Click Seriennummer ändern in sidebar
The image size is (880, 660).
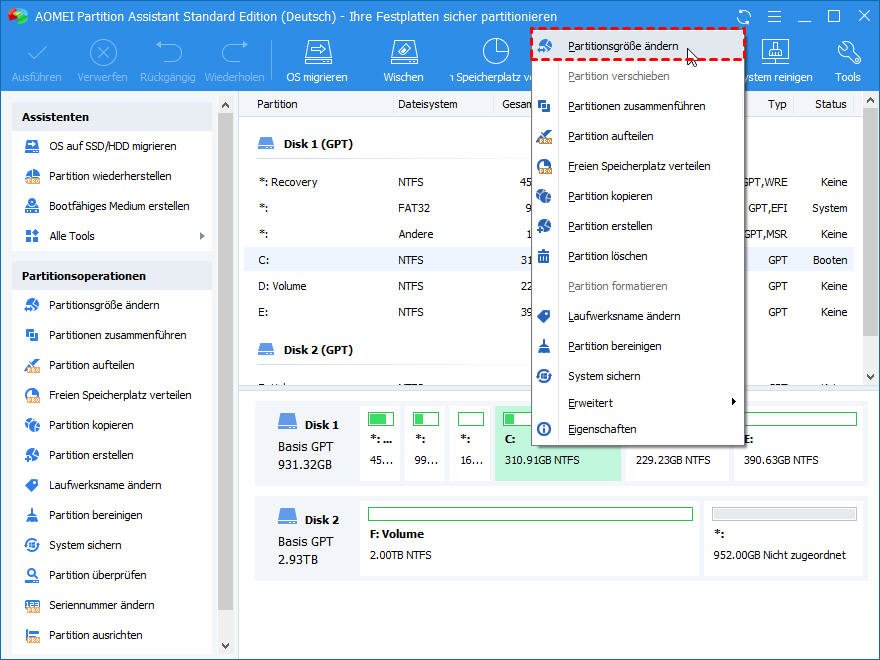[101, 606]
